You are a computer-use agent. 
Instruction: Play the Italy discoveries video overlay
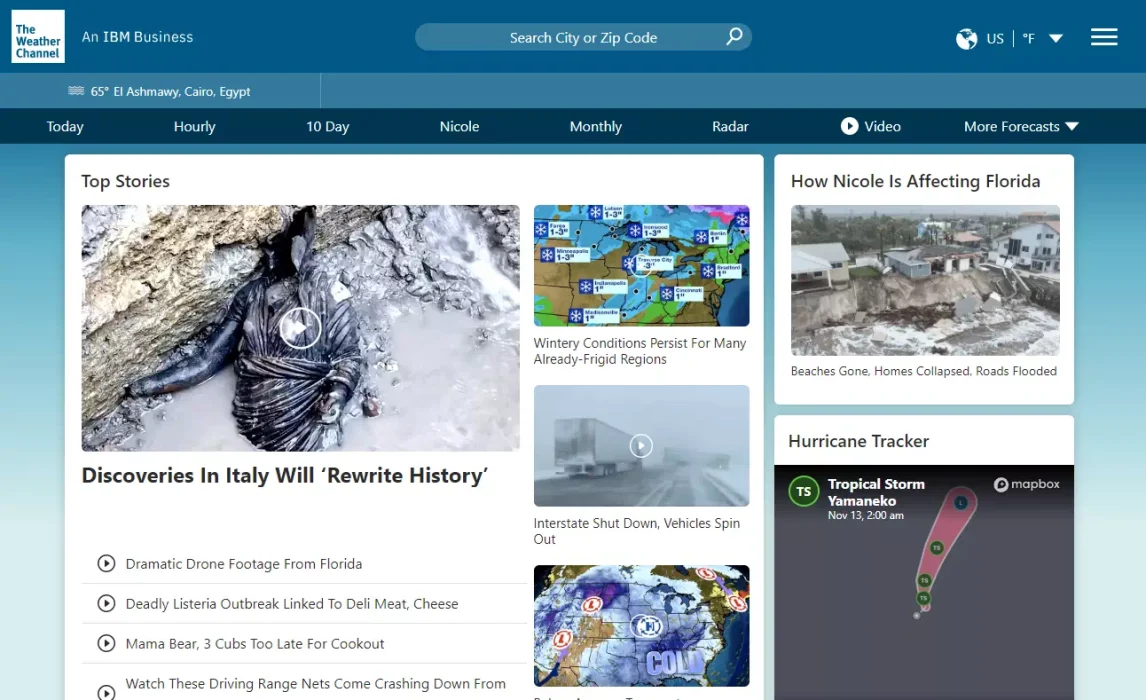[x=300, y=328]
